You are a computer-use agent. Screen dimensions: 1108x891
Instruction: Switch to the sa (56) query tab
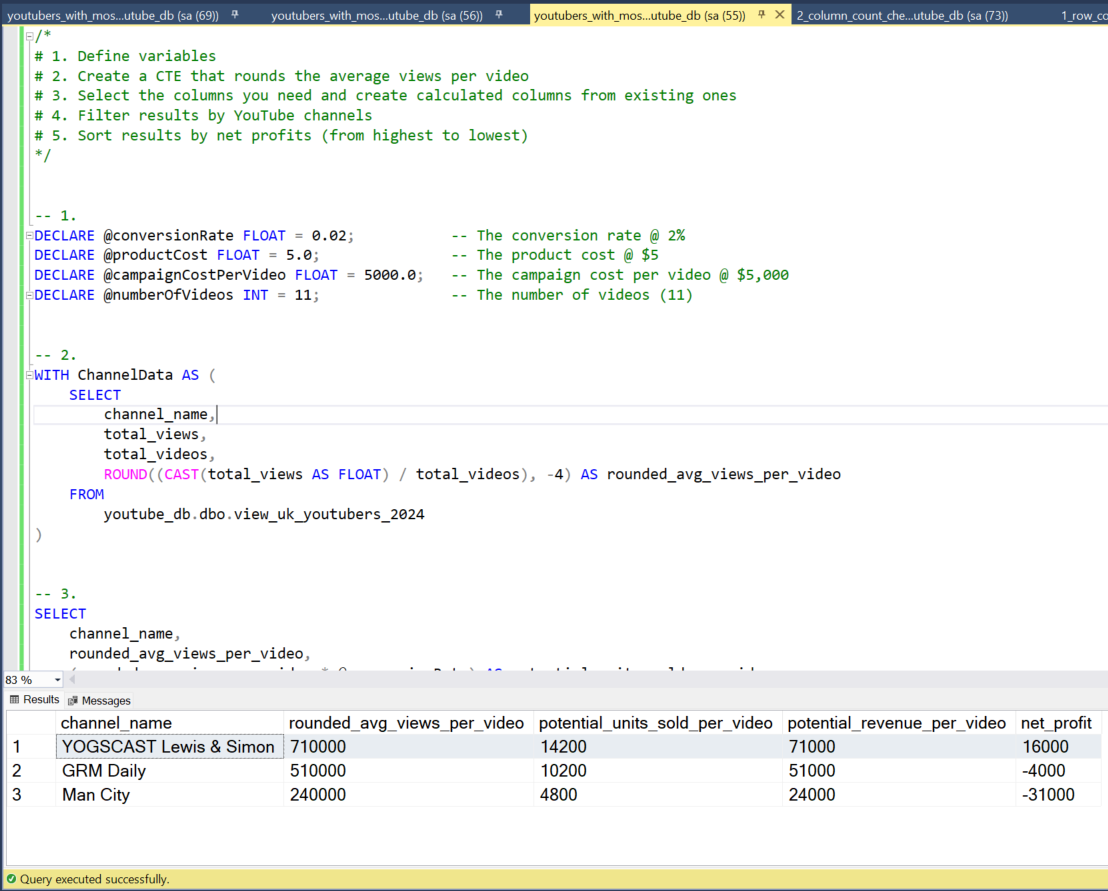(376, 15)
